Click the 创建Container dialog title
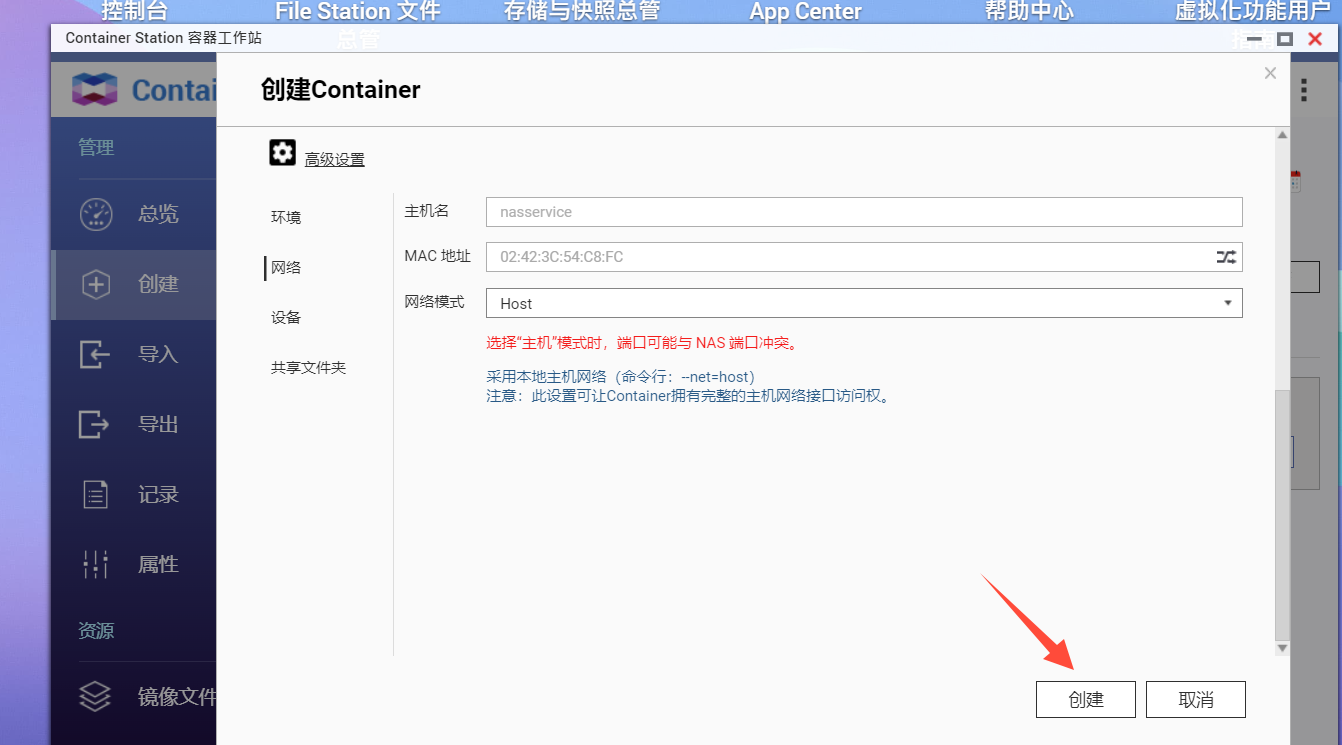 pyautogui.click(x=340, y=90)
